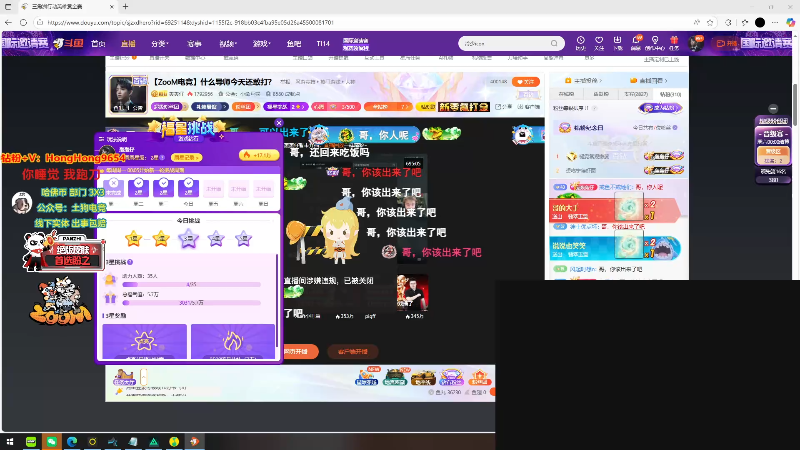Click the orange web-stream button below player
The image size is (800, 450).
click(300, 352)
